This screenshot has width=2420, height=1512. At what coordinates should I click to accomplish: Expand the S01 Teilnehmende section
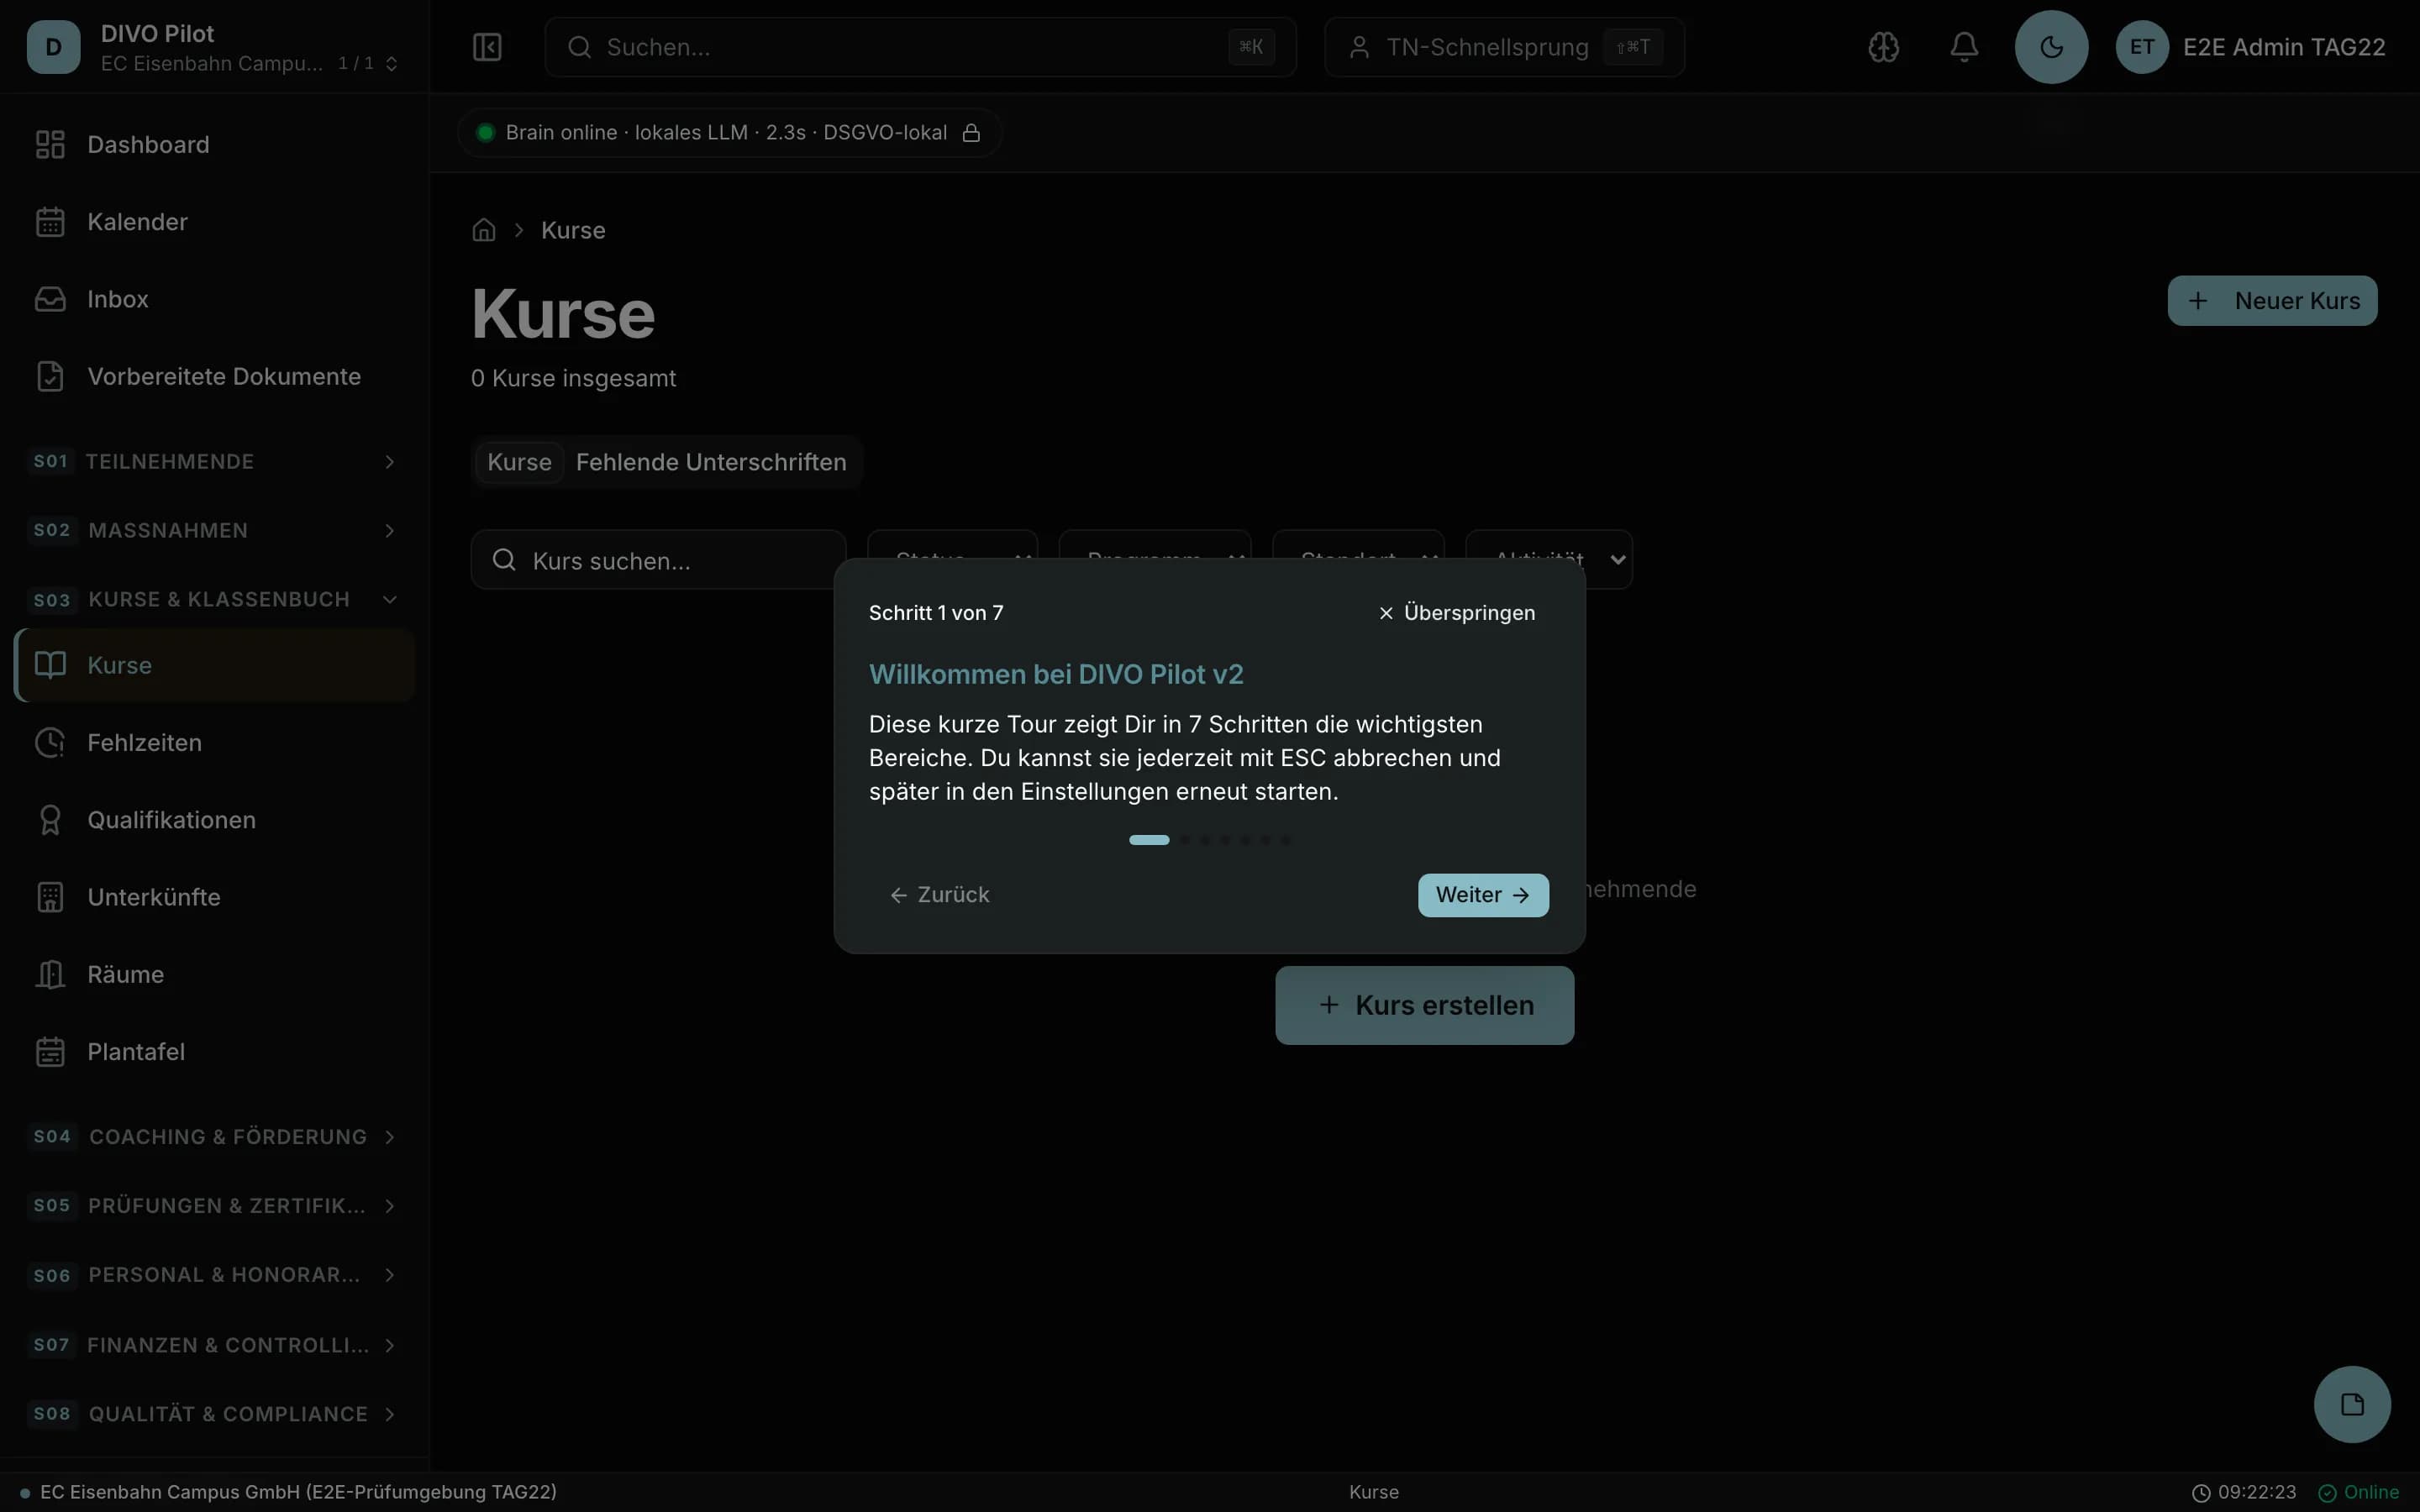click(x=214, y=461)
